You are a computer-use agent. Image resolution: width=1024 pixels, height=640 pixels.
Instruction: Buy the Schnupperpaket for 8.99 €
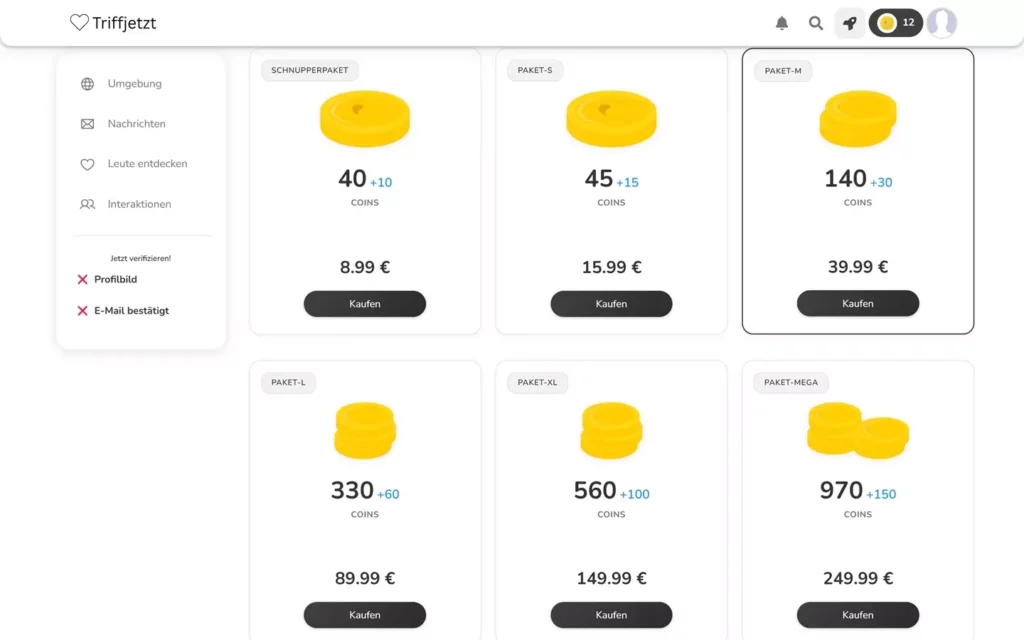point(365,304)
